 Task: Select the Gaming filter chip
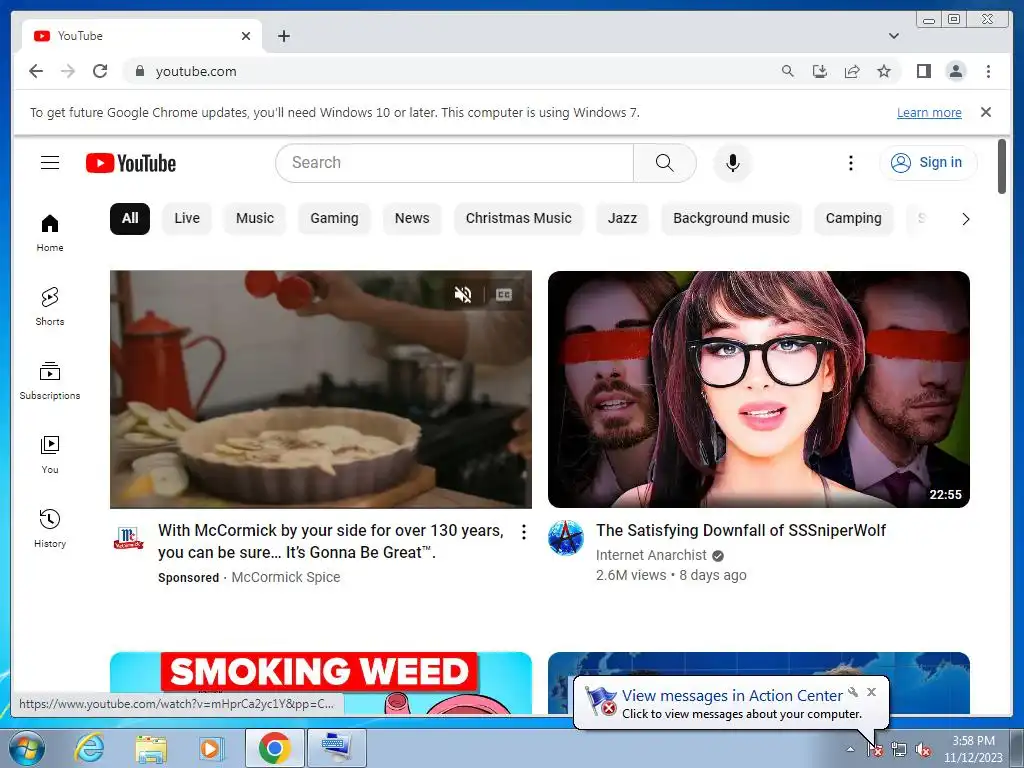[334, 218]
